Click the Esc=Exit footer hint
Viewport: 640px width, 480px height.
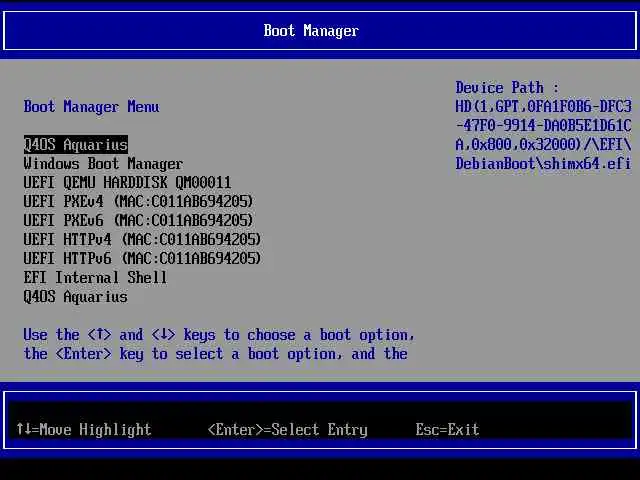(x=447, y=429)
